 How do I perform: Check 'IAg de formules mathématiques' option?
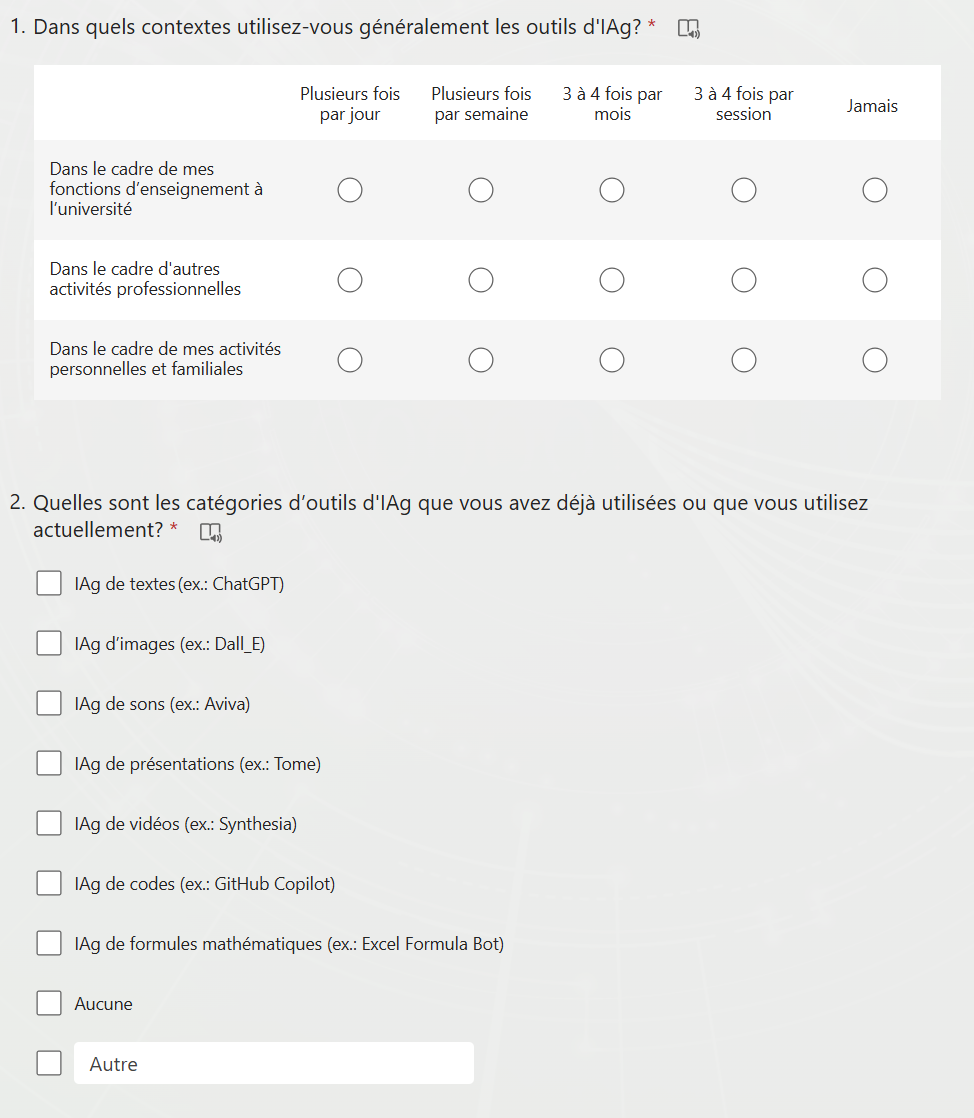pos(49,943)
